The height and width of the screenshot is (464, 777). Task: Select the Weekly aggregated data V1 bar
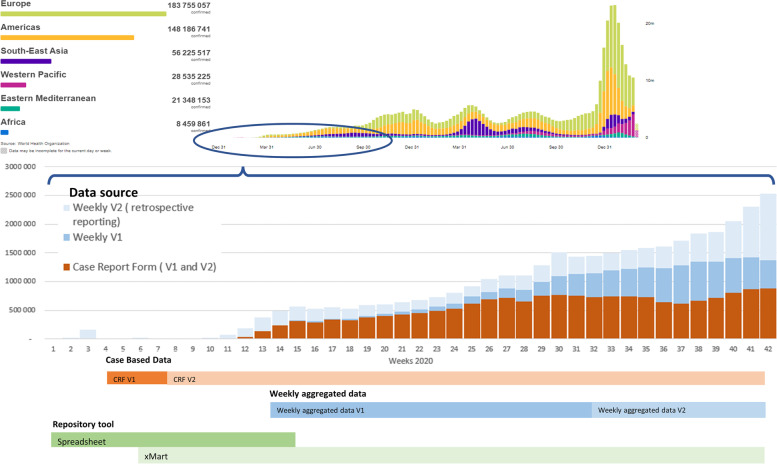pyautogui.click(x=431, y=410)
